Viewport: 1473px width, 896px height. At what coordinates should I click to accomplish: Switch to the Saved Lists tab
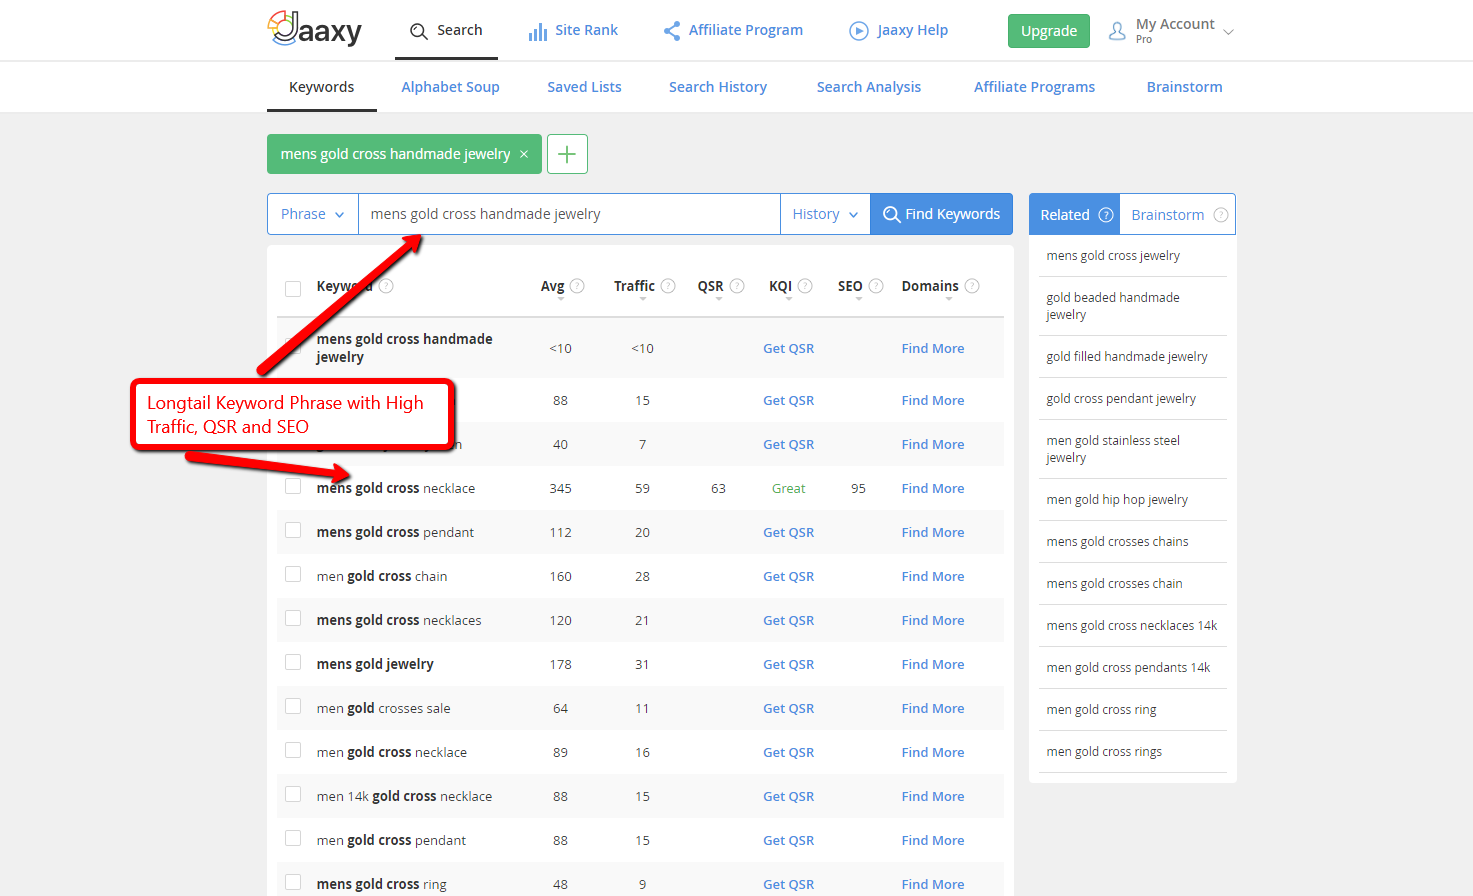pyautogui.click(x=584, y=87)
